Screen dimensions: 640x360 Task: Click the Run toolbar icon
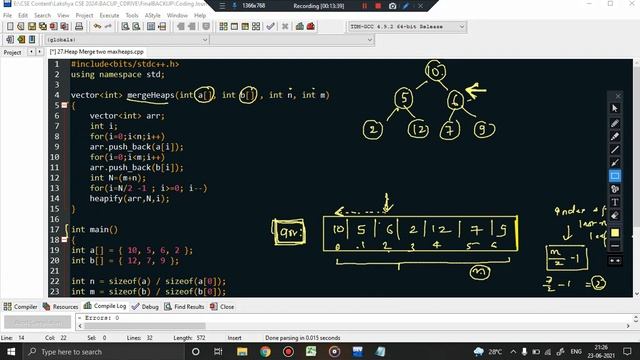point(234,26)
